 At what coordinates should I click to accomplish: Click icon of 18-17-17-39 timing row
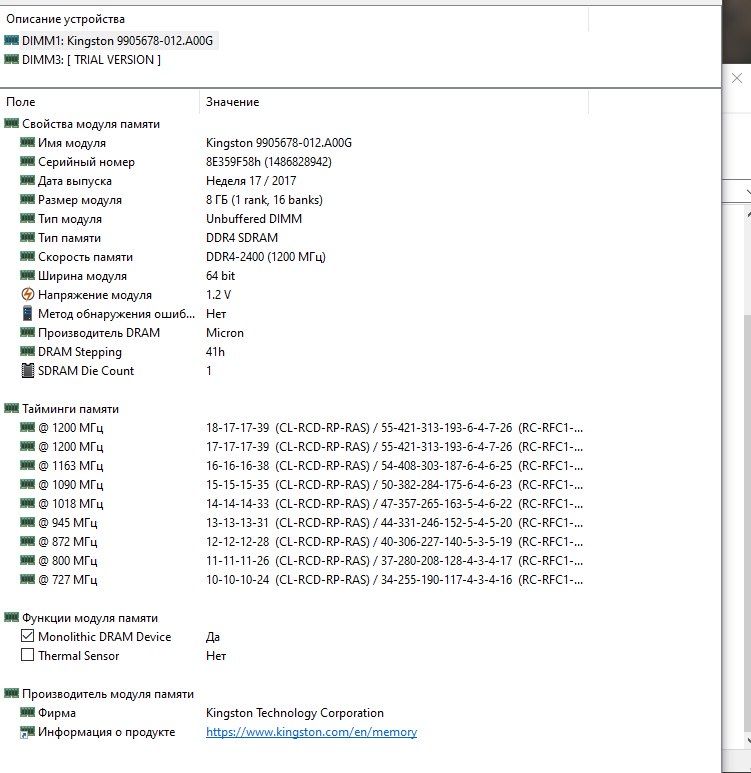[x=28, y=427]
